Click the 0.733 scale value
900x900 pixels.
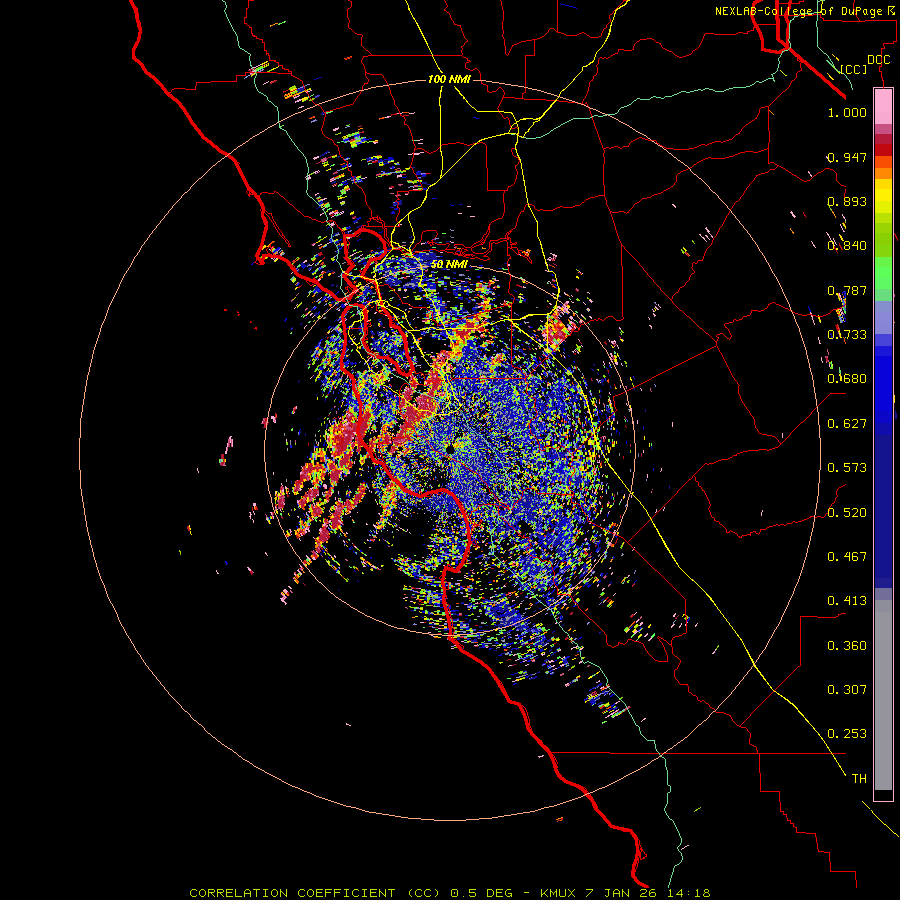(x=847, y=335)
